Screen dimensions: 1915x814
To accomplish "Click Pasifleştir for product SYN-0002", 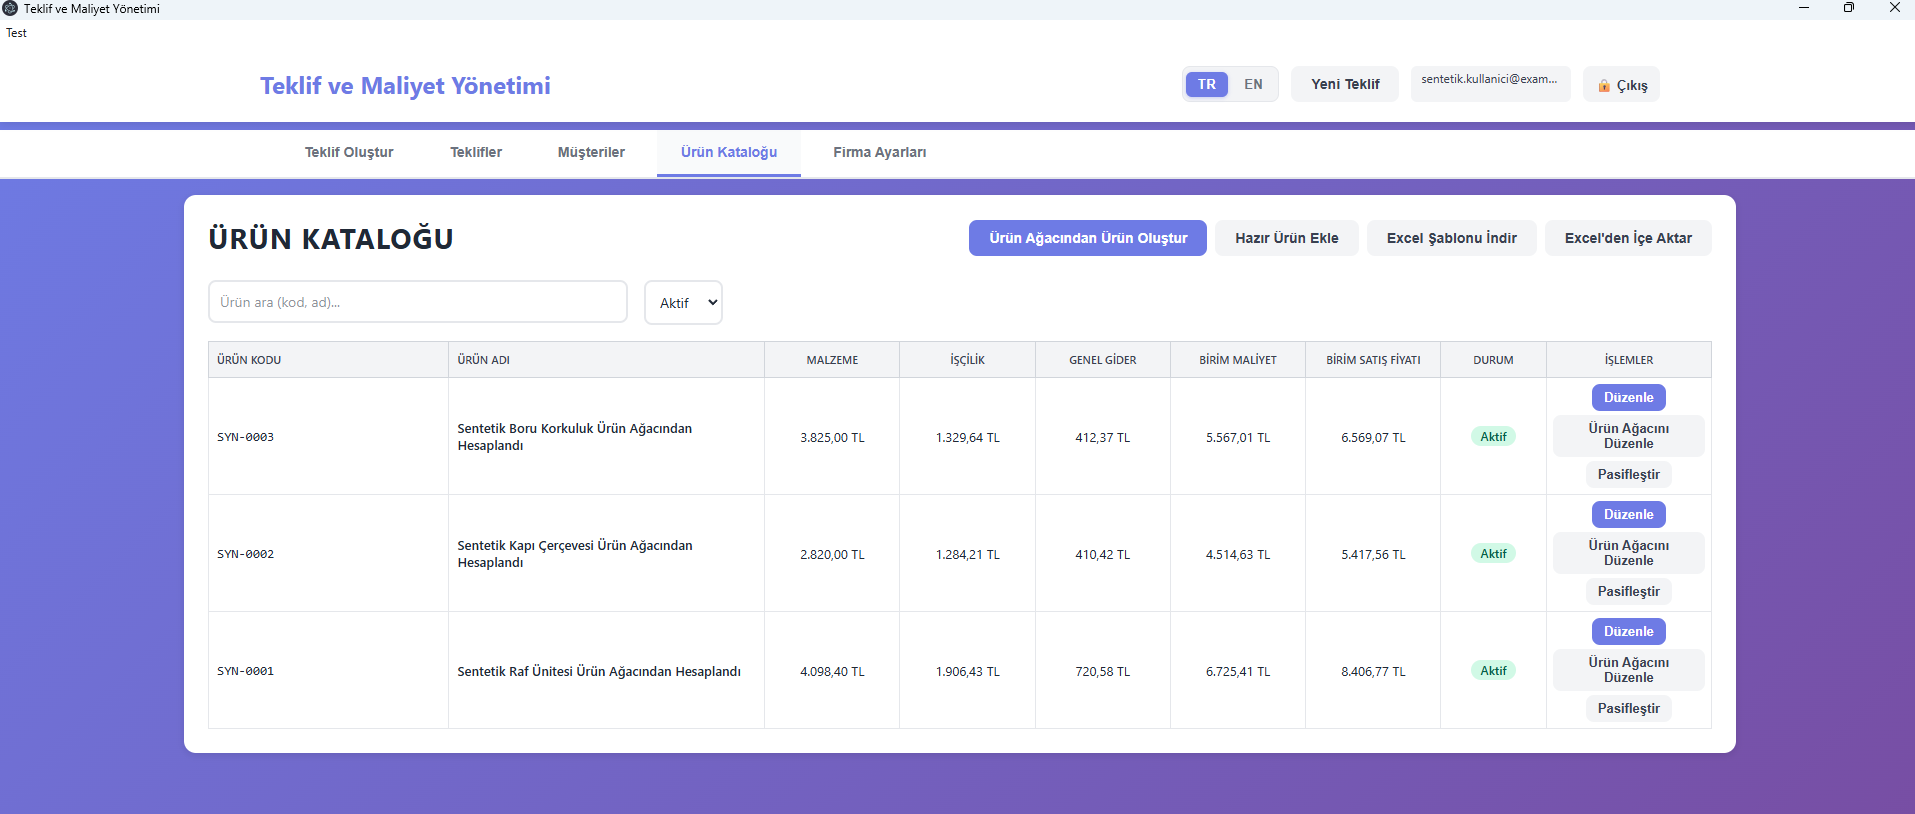I will pos(1629,591).
